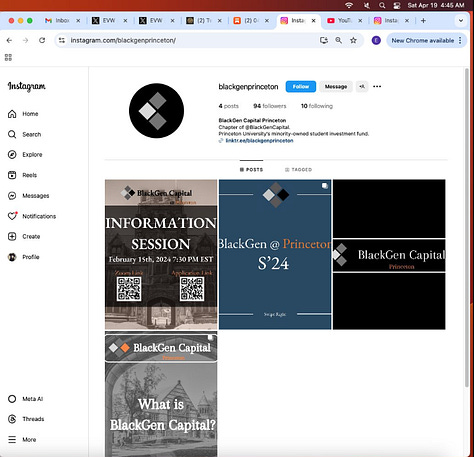The height and width of the screenshot is (457, 474).
Task: Open the BlackGen @ Princeton S'24 post
Action: (275, 254)
